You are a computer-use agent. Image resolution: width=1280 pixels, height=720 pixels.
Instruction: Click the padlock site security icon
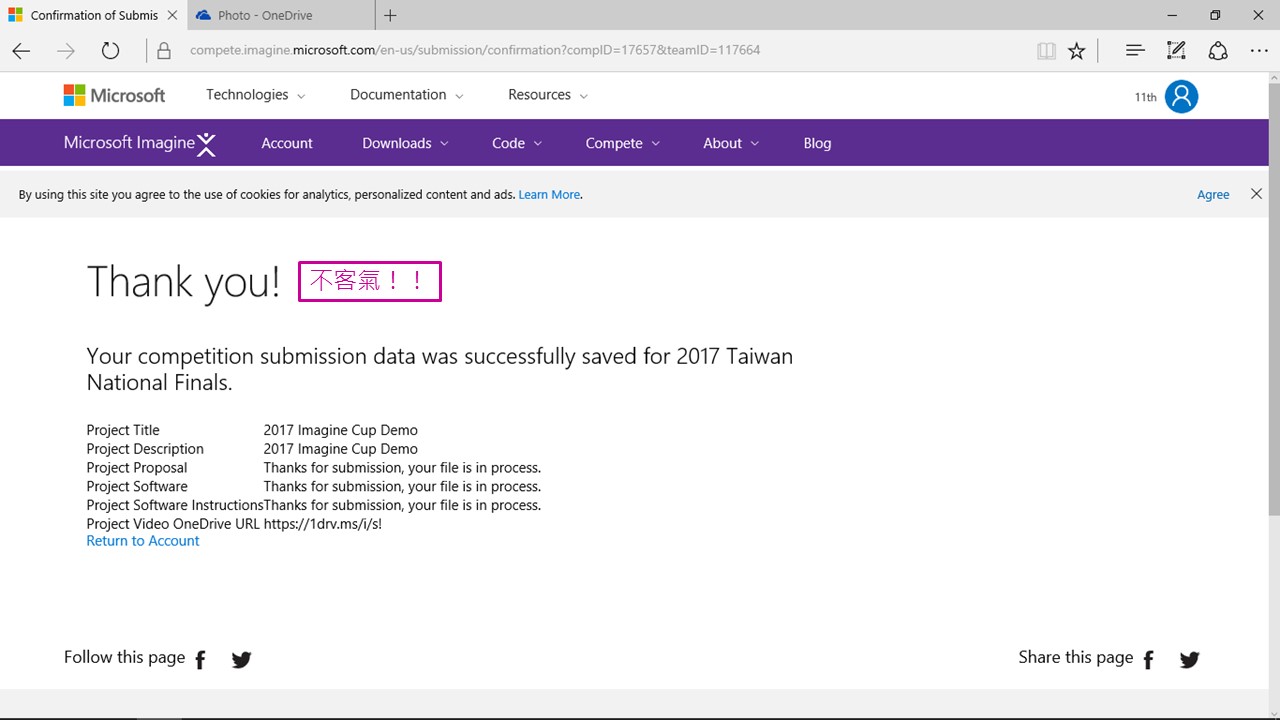[164, 51]
